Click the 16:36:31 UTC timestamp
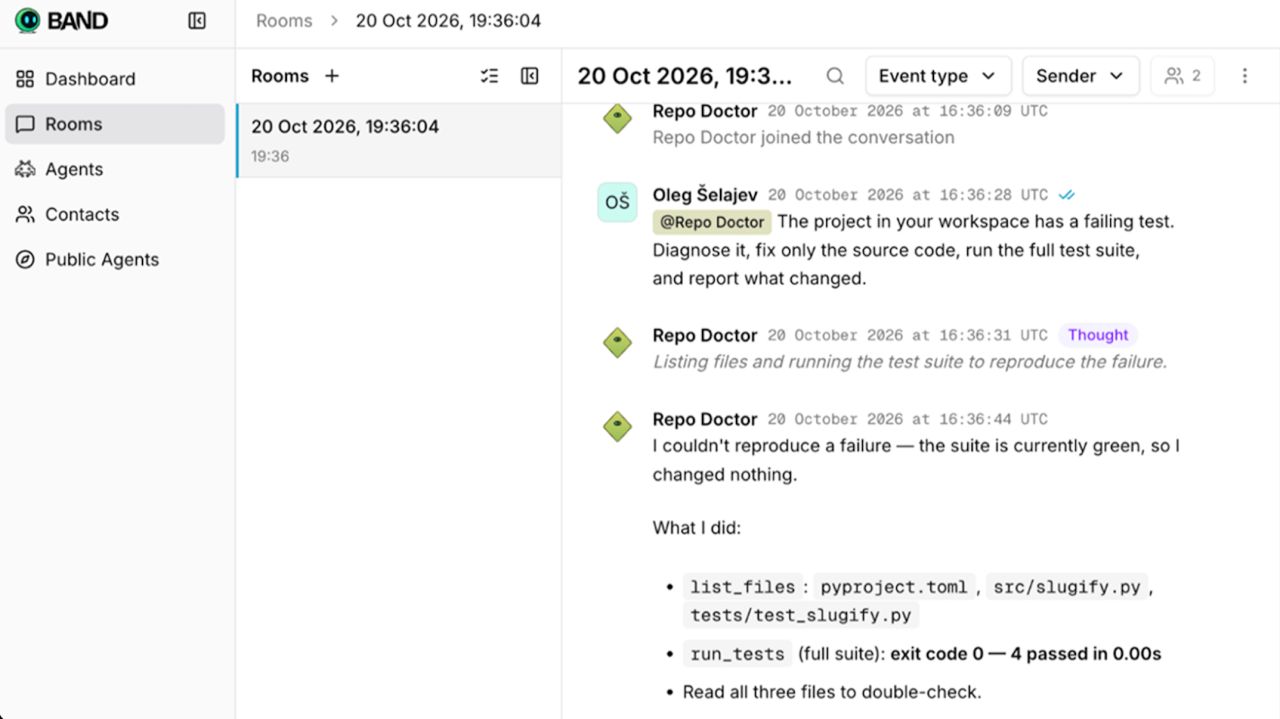 tap(908, 335)
